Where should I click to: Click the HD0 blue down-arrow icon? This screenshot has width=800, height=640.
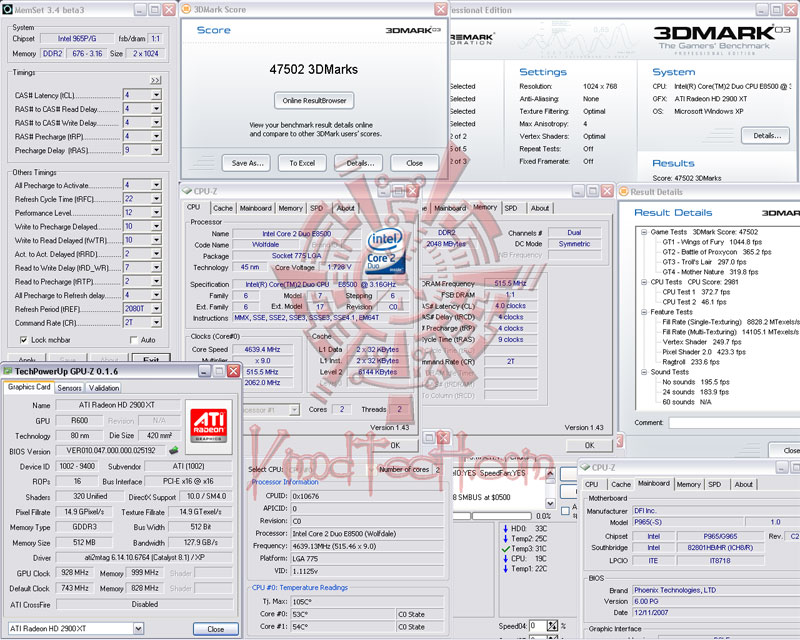pos(506,529)
